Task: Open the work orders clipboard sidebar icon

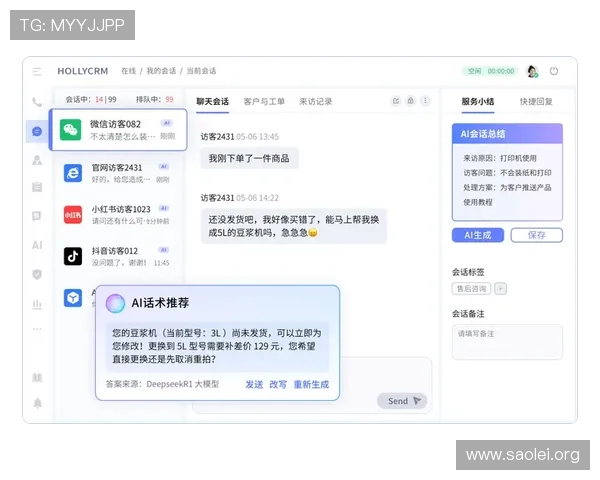Action: coord(37,187)
